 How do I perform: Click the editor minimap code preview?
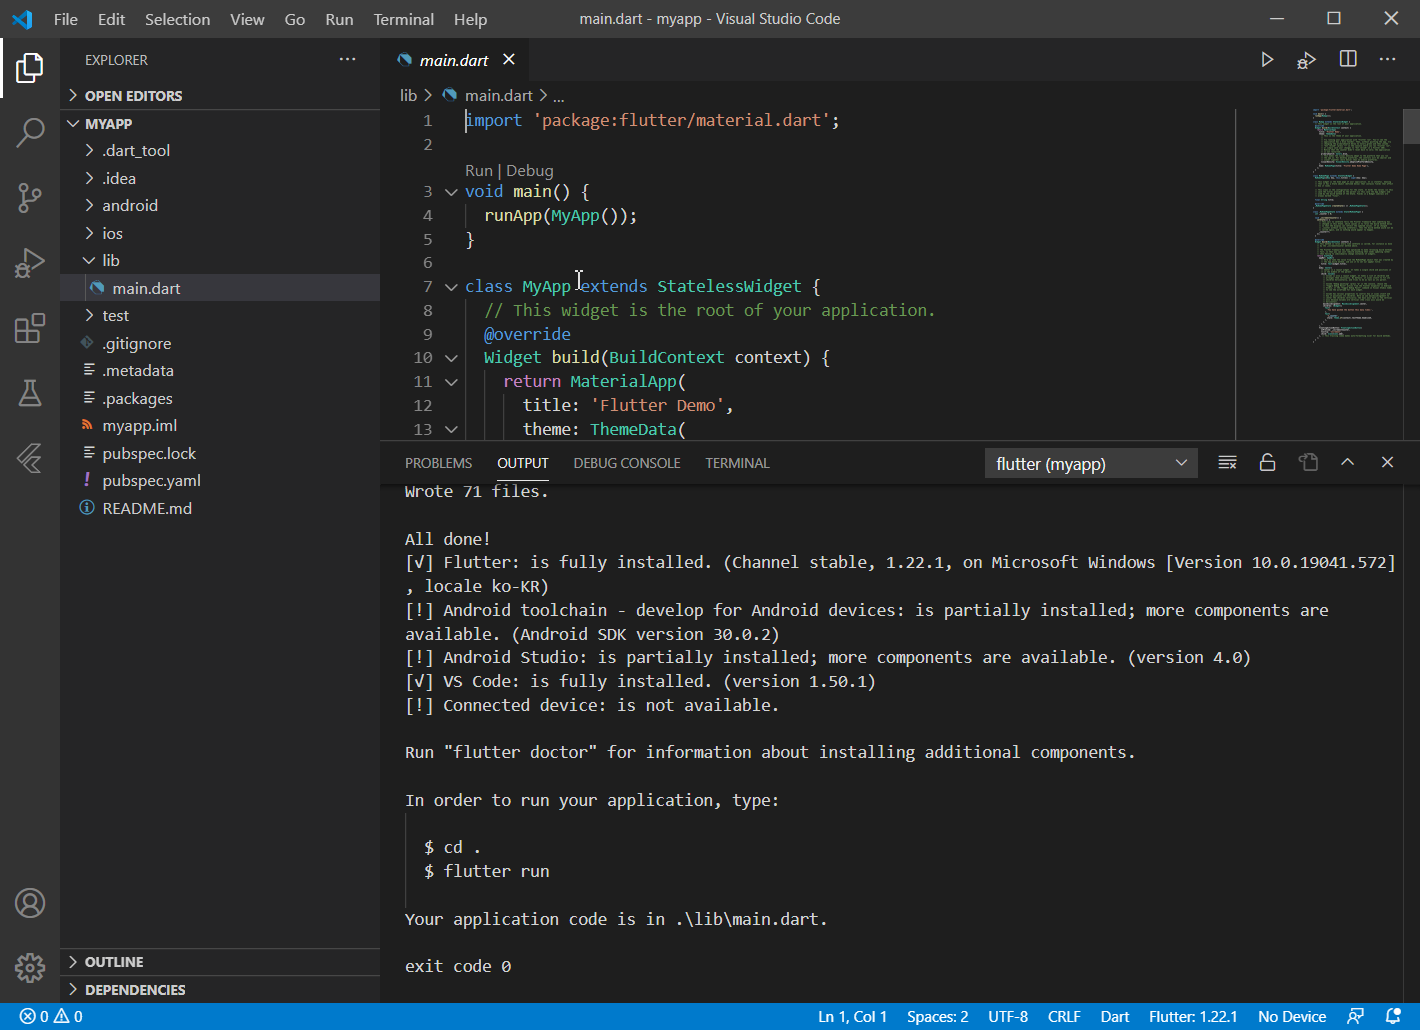pyautogui.click(x=1353, y=225)
